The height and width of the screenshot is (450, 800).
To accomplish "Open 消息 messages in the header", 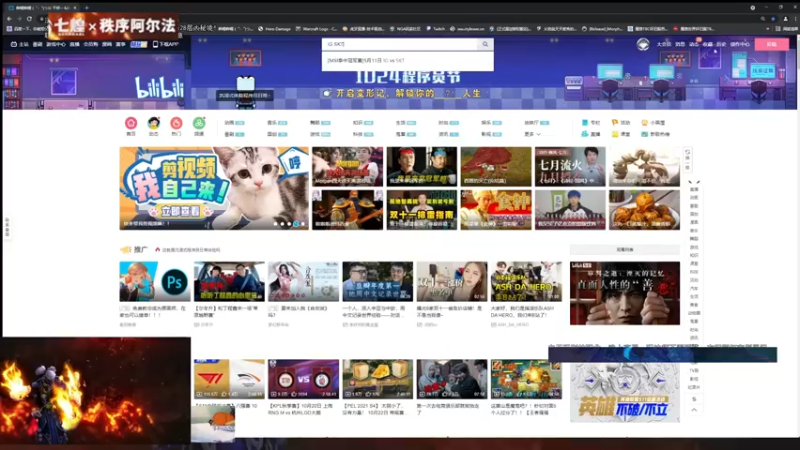I will click(x=680, y=44).
